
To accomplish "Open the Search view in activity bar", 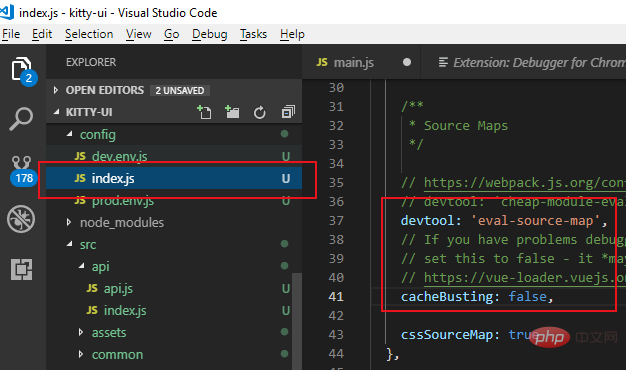I will 21,119.
